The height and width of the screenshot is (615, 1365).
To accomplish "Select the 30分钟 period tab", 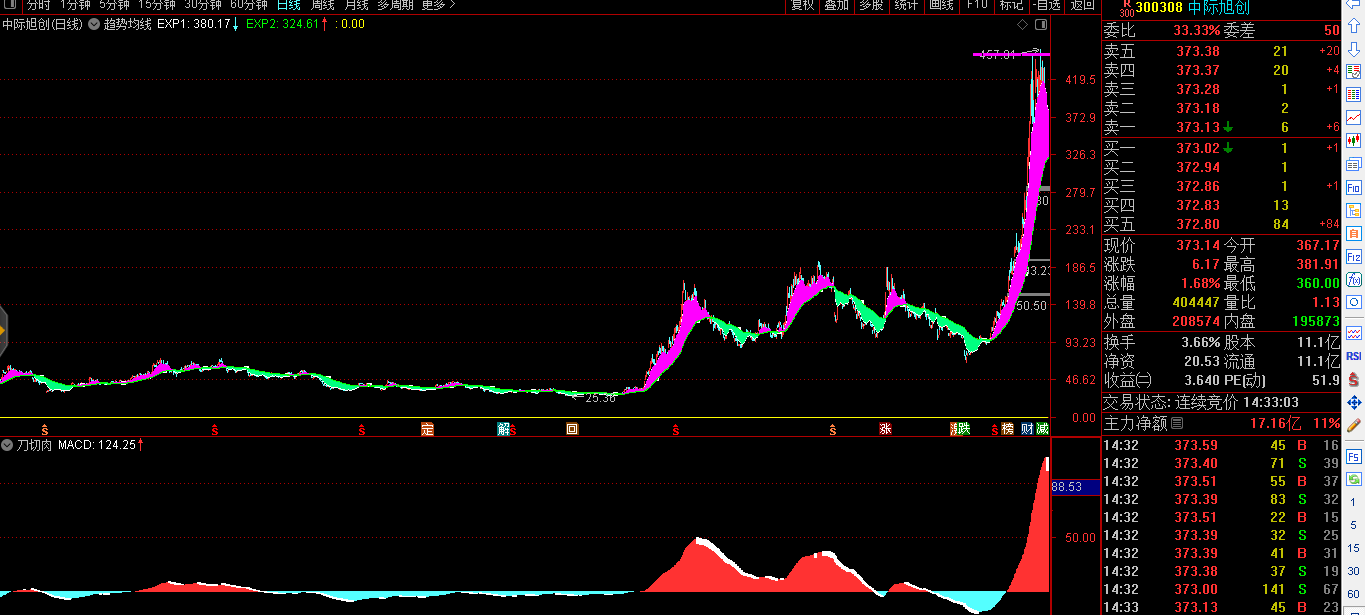I will [x=202, y=5].
